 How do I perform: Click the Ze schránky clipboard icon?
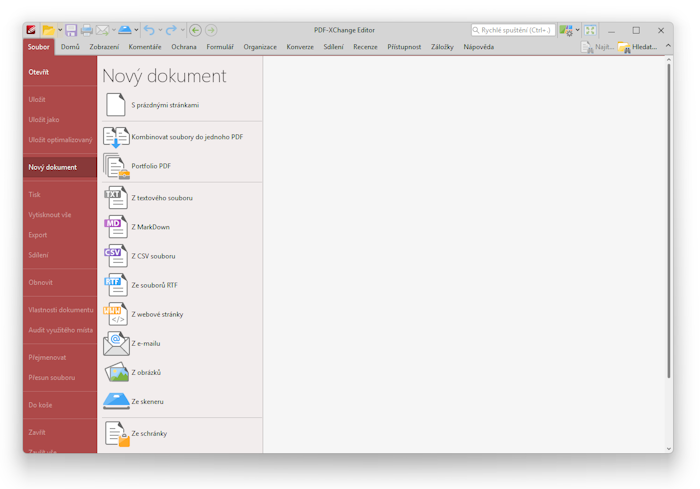click(117, 434)
